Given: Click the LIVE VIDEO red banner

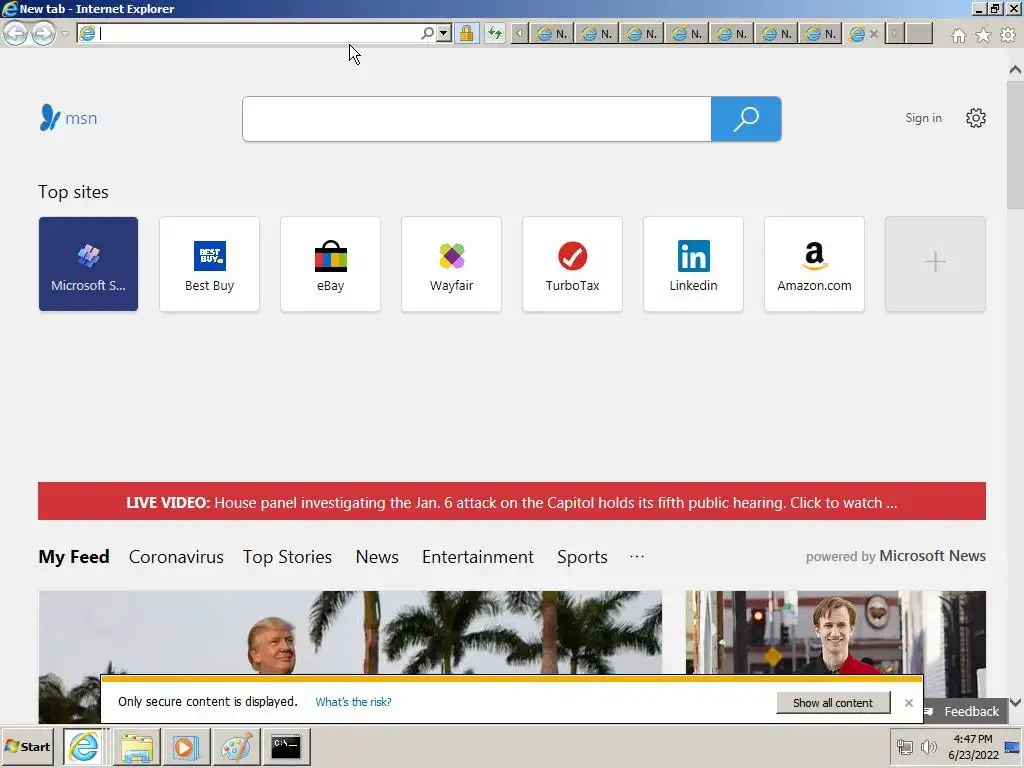Looking at the screenshot, I should pyautogui.click(x=512, y=502).
